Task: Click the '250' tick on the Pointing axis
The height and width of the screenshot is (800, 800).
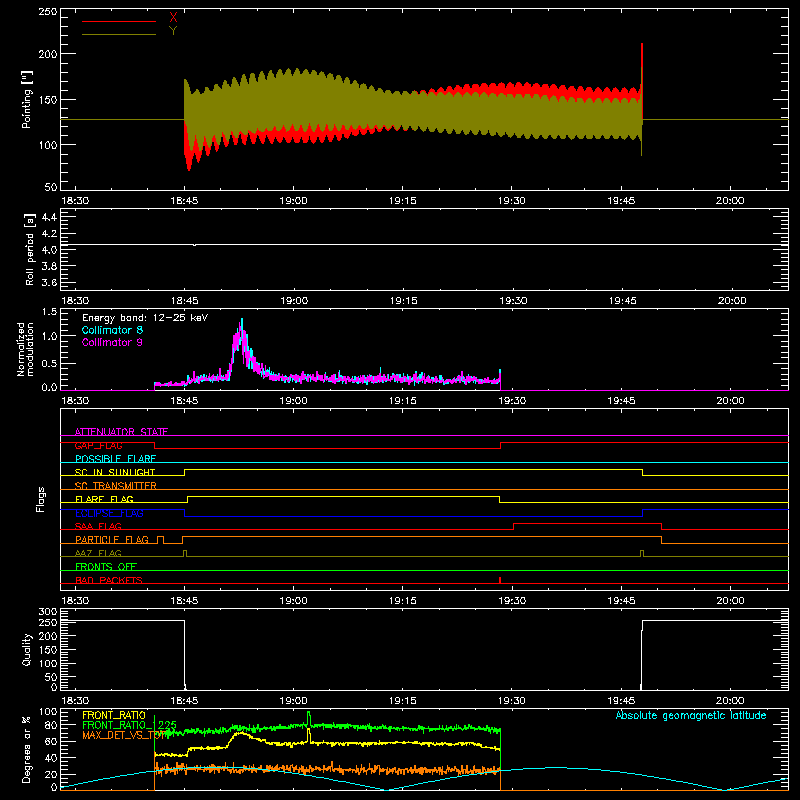Action: (47, 12)
